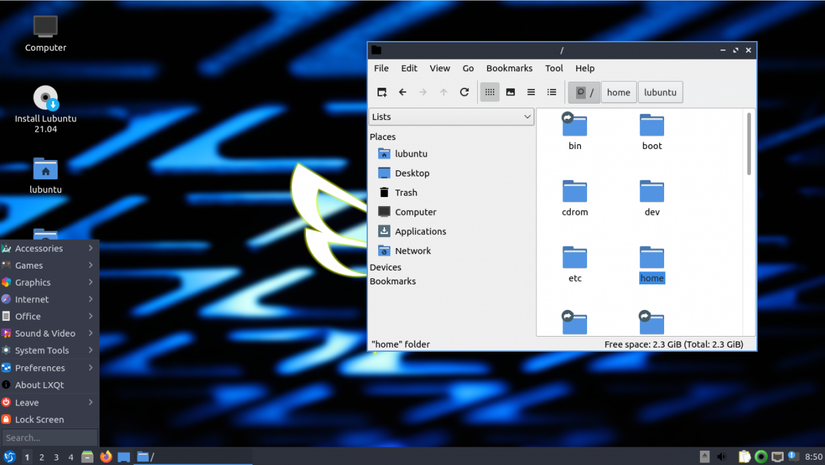Image resolution: width=825 pixels, height=465 pixels.
Task: Open Applications in Places sidebar
Action: click(419, 231)
